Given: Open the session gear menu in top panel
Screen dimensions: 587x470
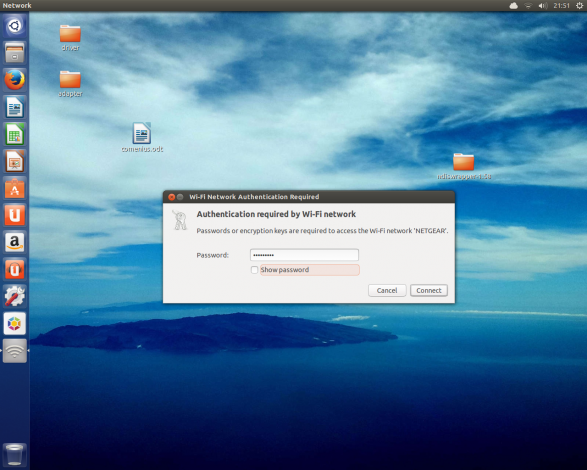Looking at the screenshot, I should click(579, 6).
